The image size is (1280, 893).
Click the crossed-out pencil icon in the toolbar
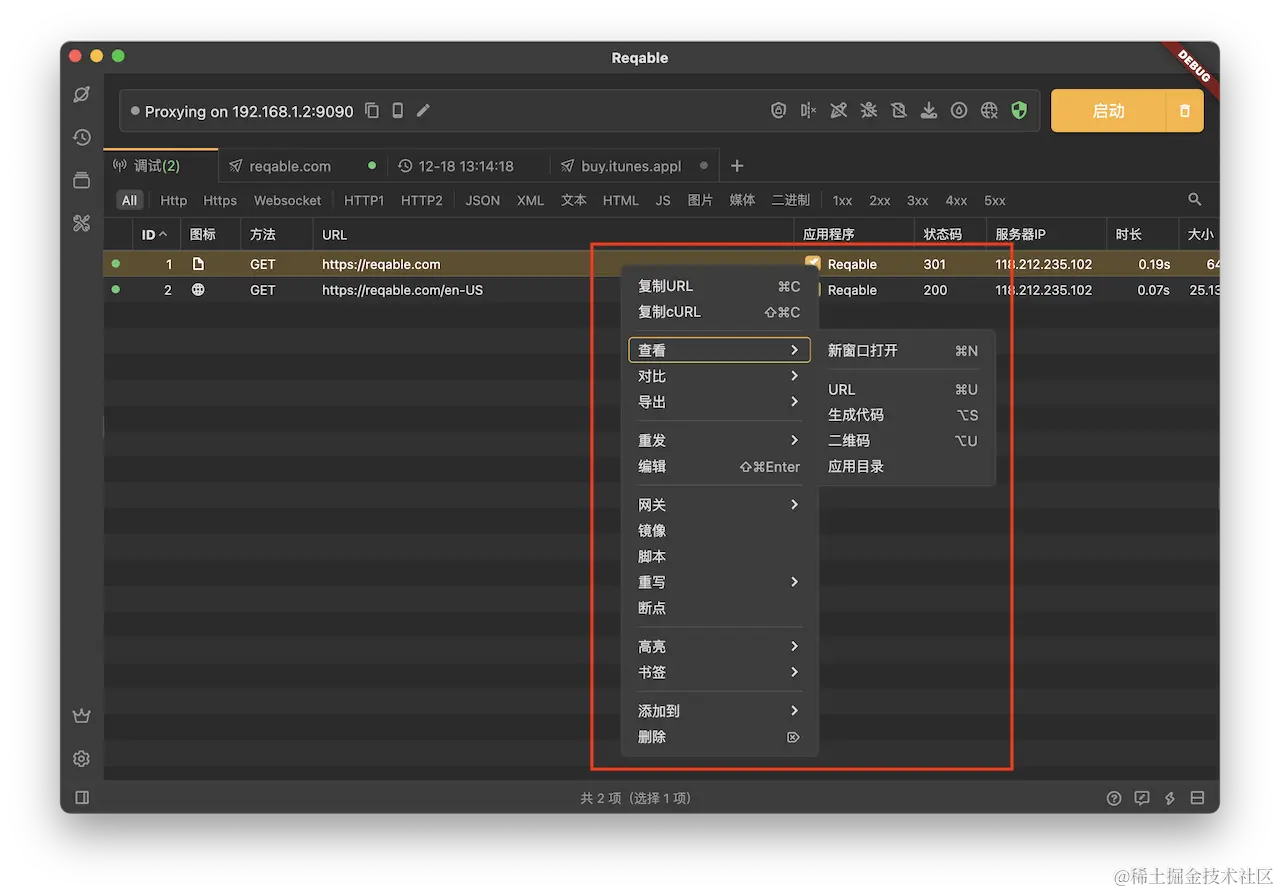pyautogui.click(x=839, y=111)
